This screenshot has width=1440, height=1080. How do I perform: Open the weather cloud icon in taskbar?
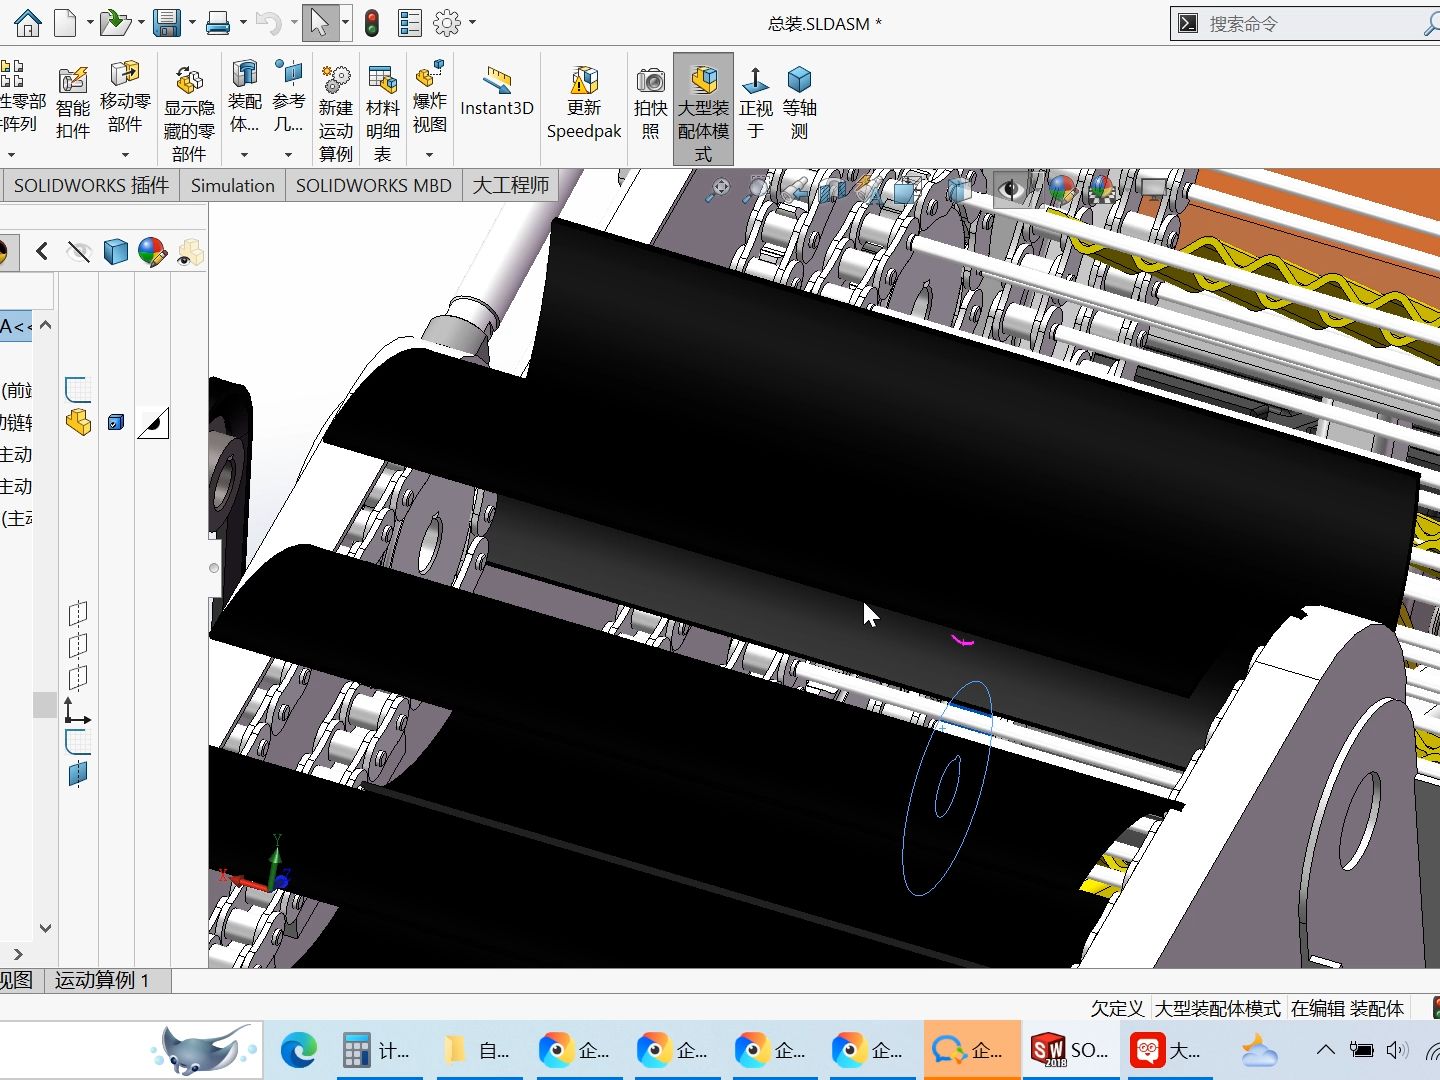(x=1258, y=1051)
